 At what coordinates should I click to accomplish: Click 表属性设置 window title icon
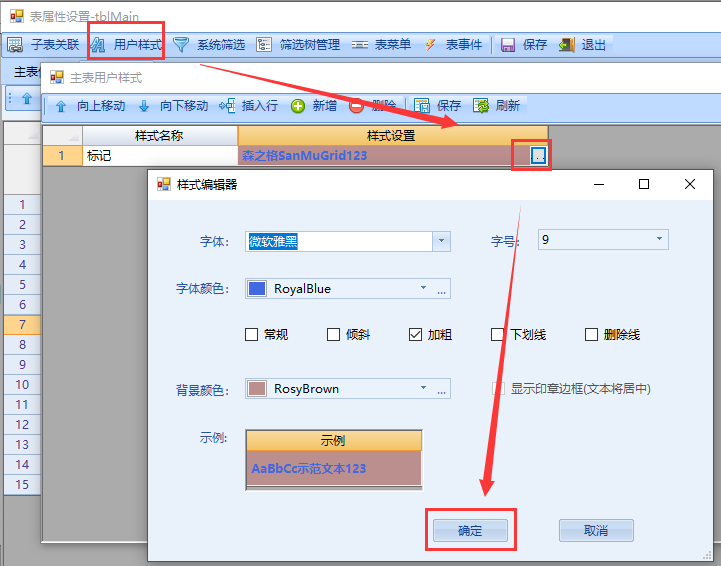click(17, 17)
